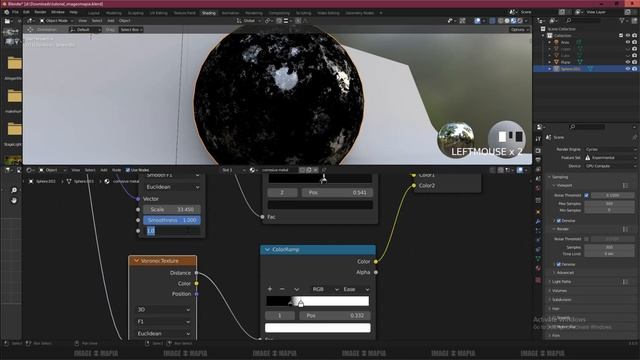Open the Device GPU Compute dropdown
The image size is (640, 360).
click(610, 166)
